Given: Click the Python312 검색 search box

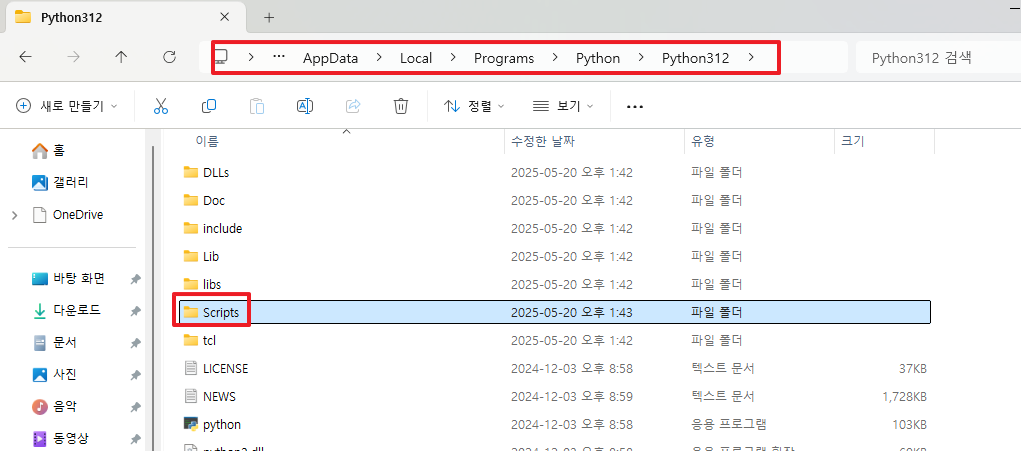Looking at the screenshot, I should click(x=938, y=57).
